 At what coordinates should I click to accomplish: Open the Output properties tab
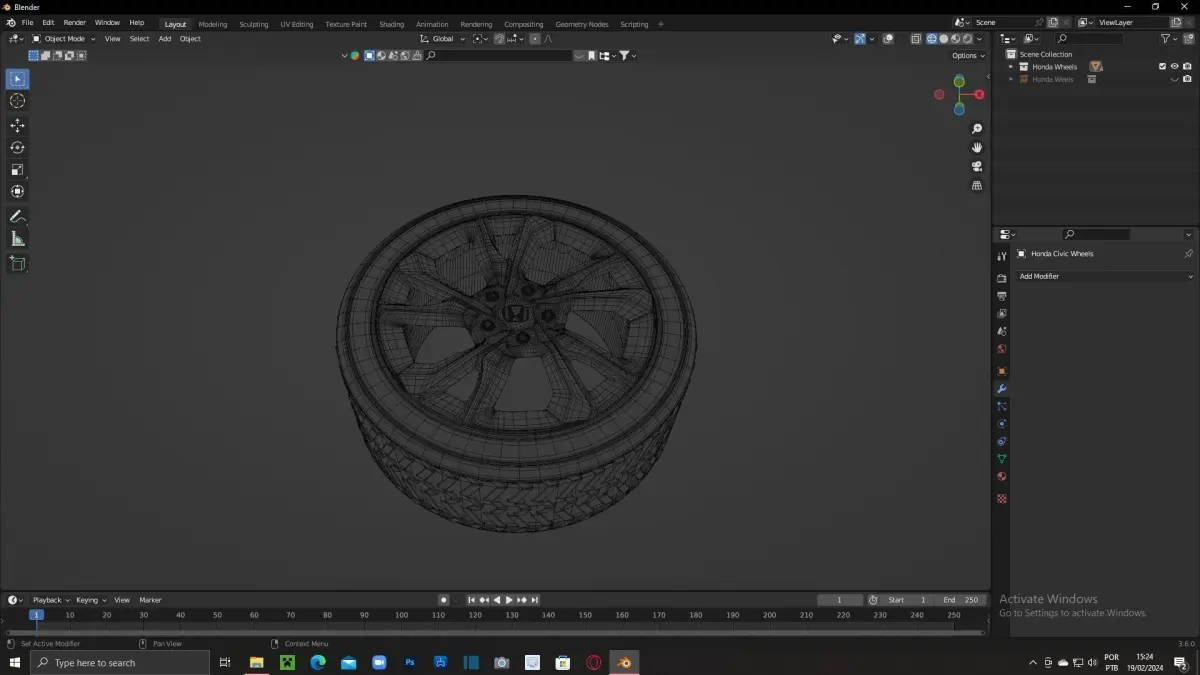tap(1001, 296)
